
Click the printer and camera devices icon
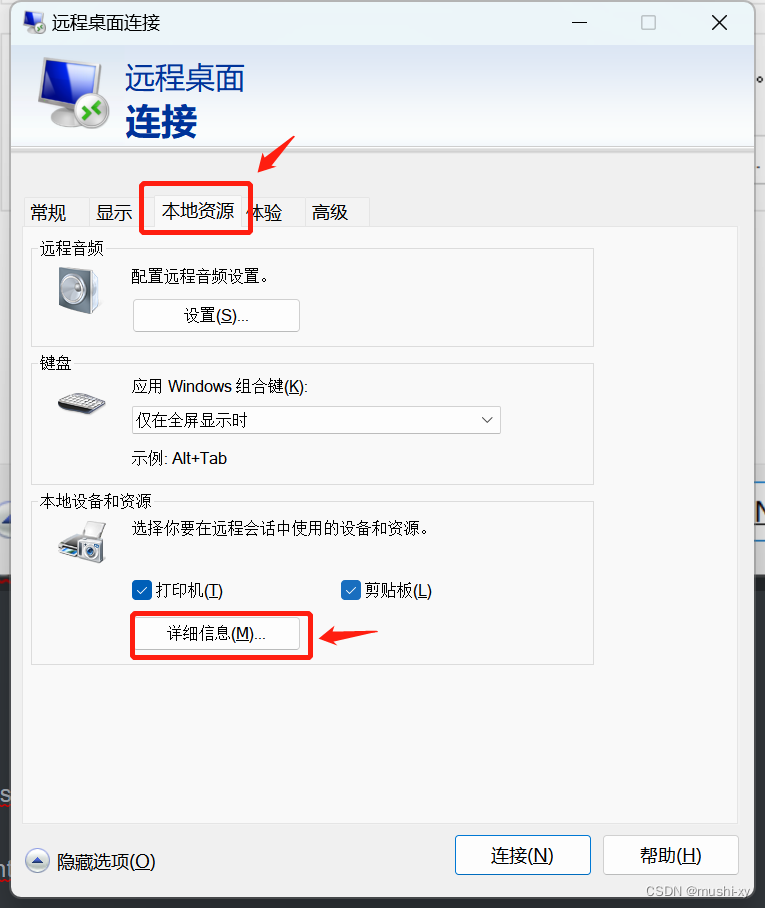[82, 542]
